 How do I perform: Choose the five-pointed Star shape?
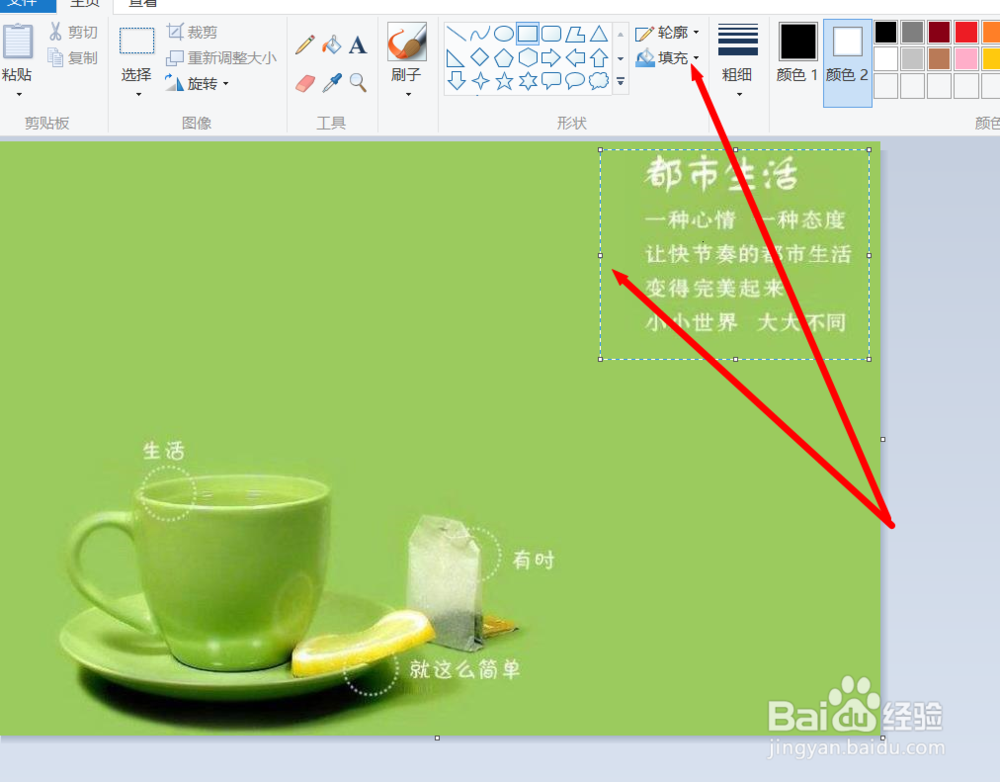pyautogui.click(x=504, y=80)
